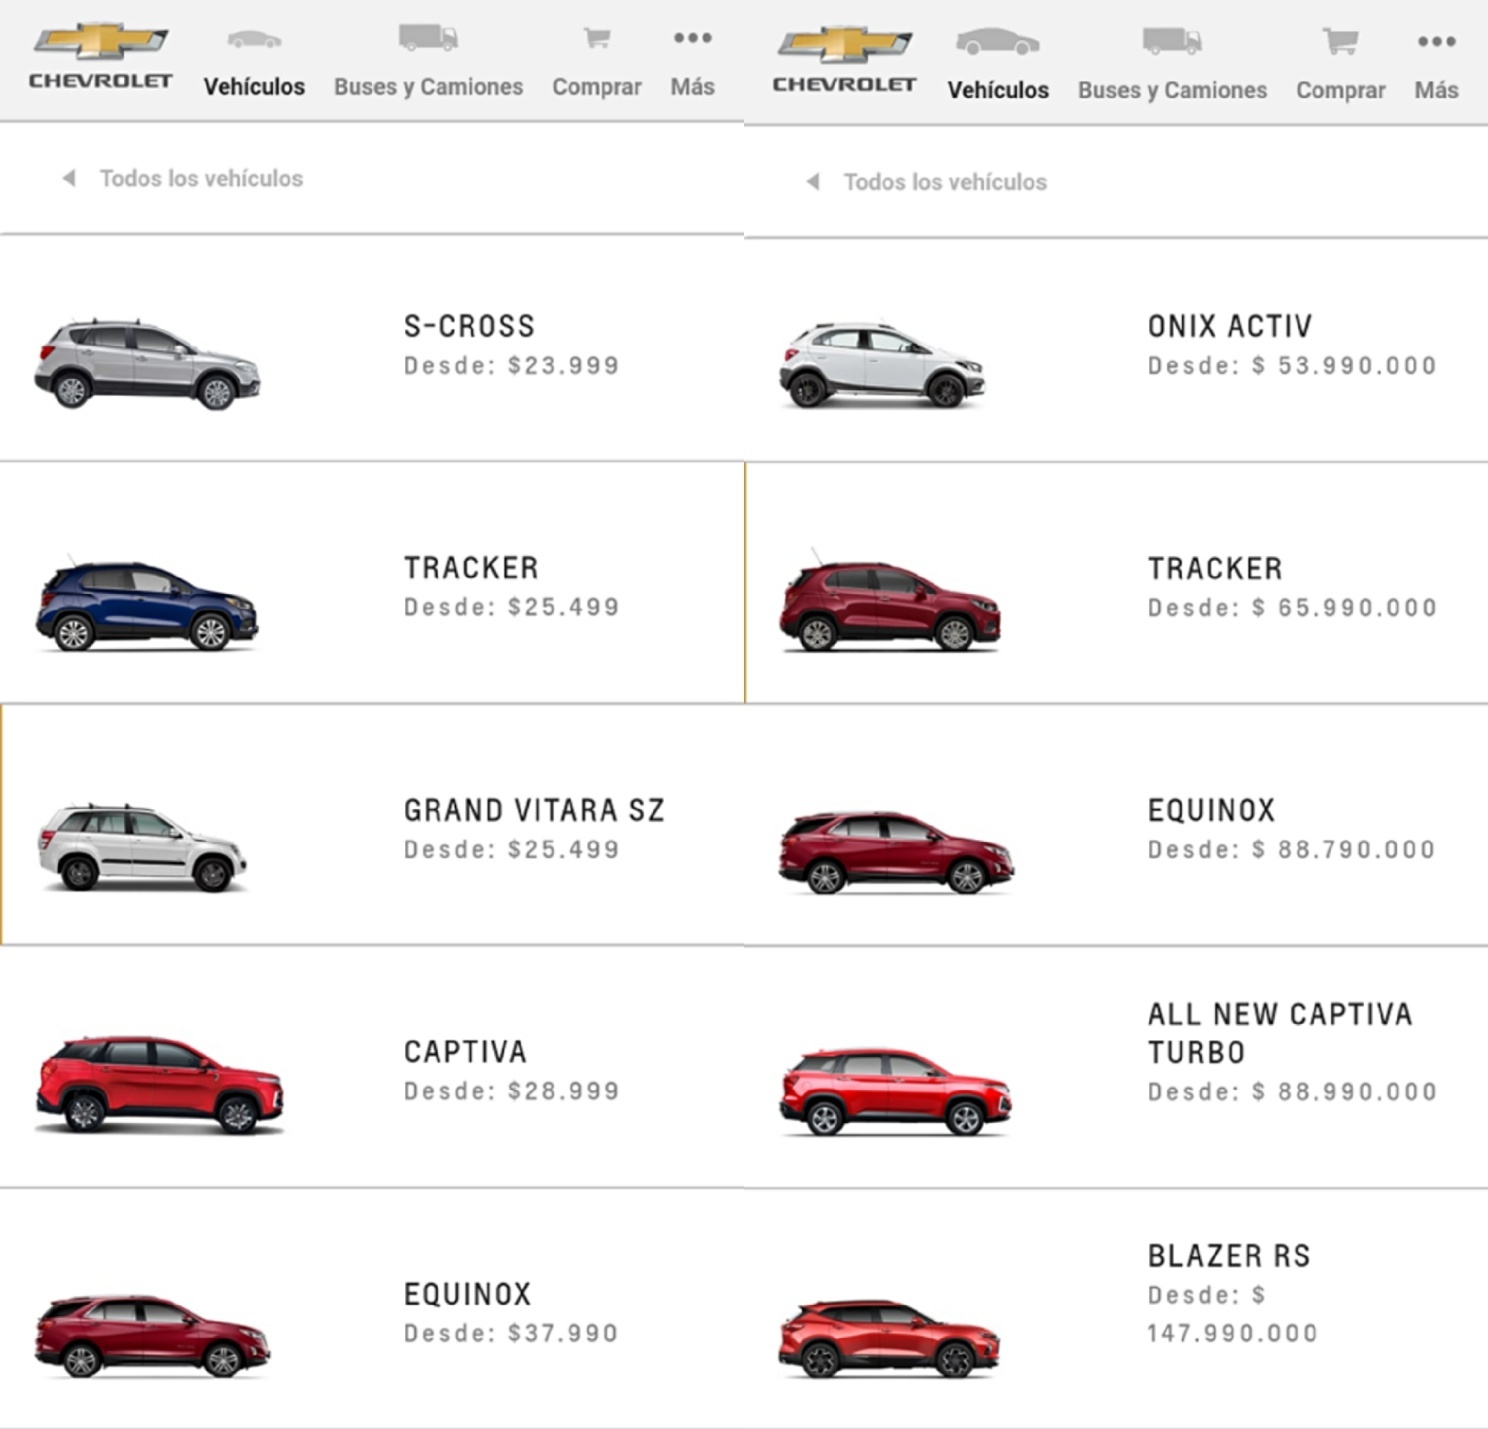Select the Comprar label on the left page
Screen dimensions: 1488x1429
click(597, 87)
